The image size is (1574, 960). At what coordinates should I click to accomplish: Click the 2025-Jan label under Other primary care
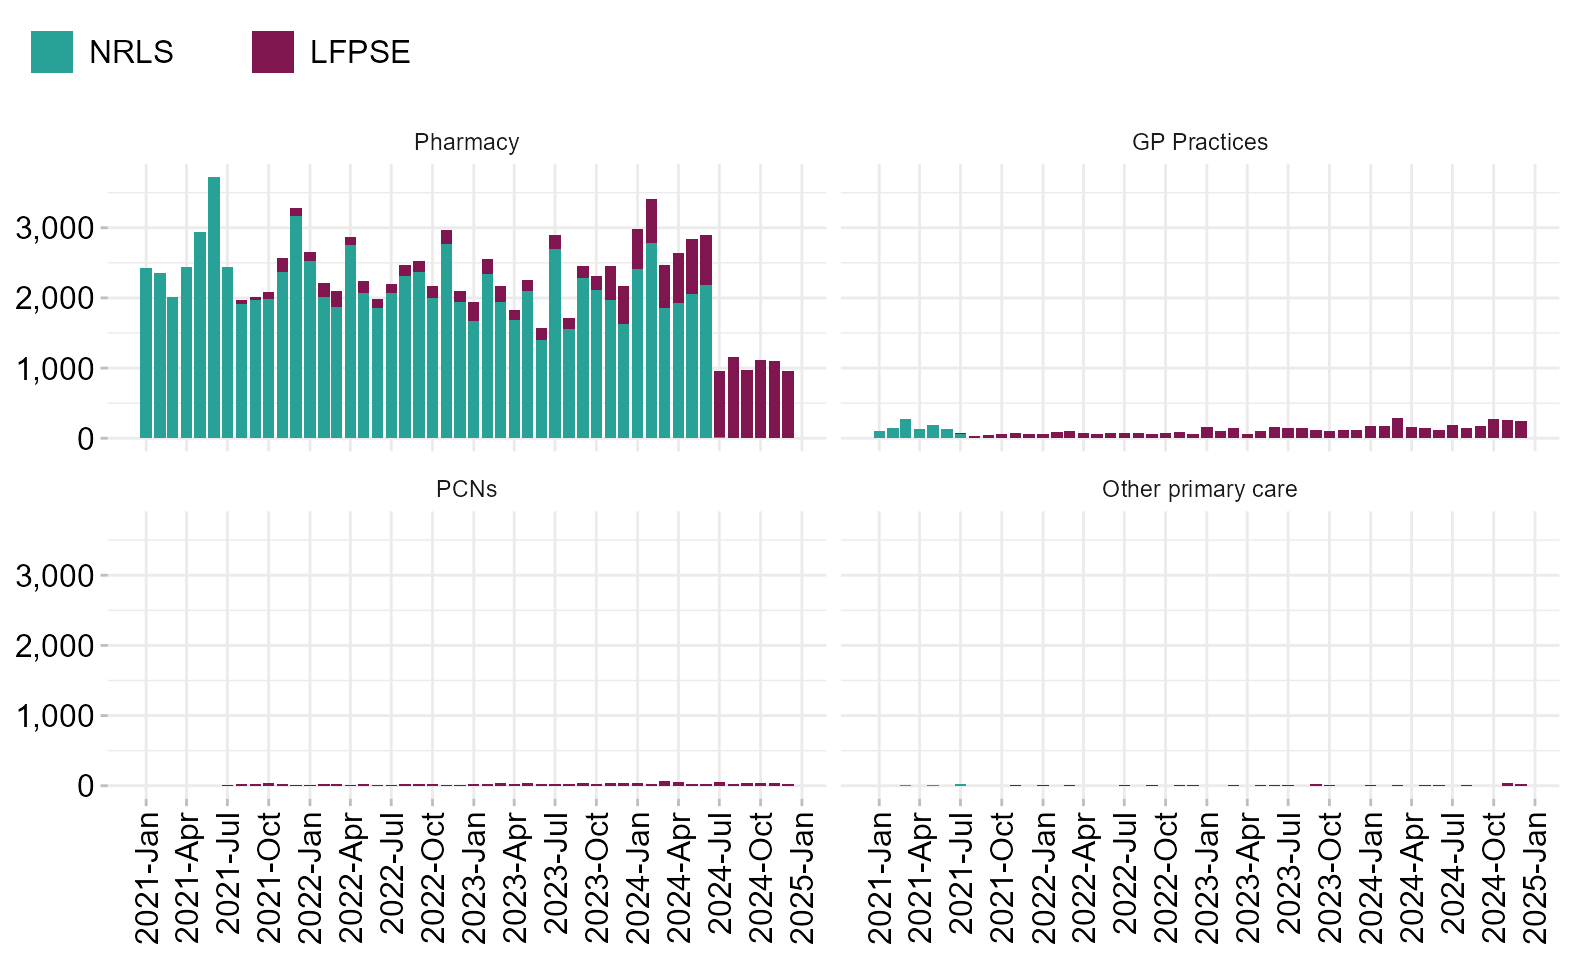tap(1535, 877)
